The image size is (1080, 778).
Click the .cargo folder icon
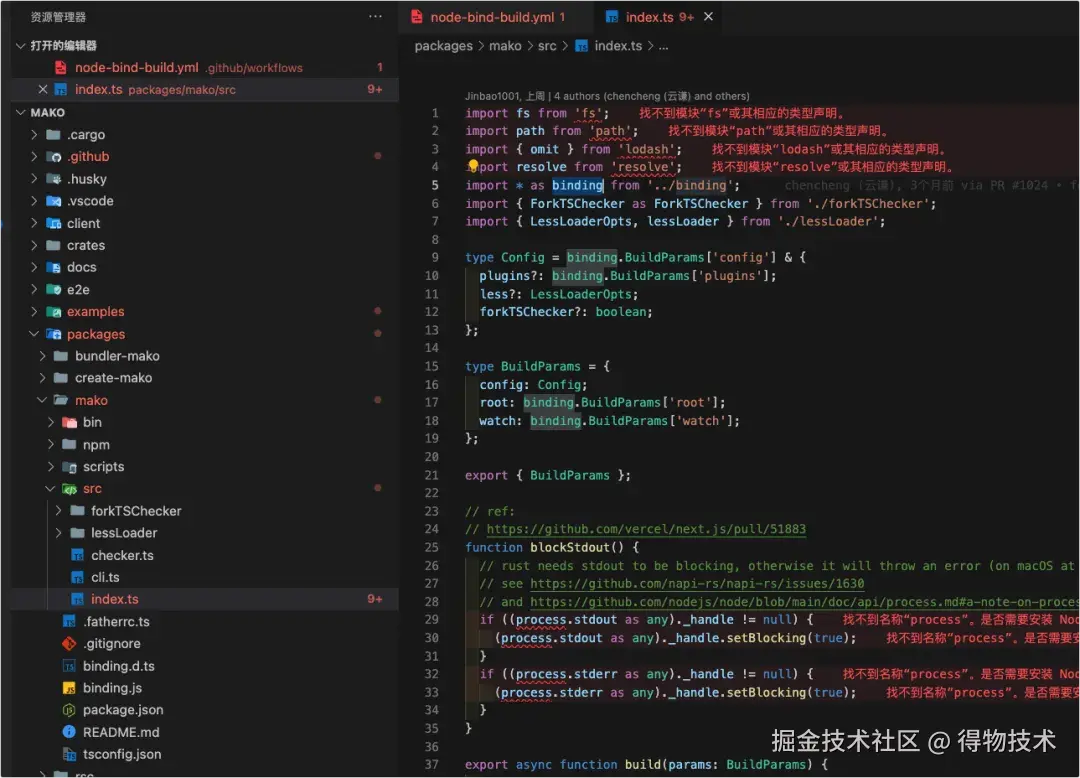(53, 134)
